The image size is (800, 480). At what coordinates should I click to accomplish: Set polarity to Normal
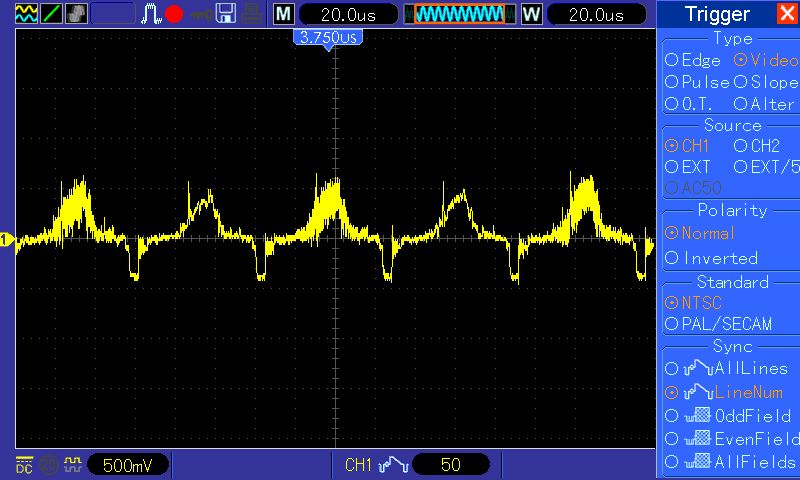pyautogui.click(x=699, y=233)
